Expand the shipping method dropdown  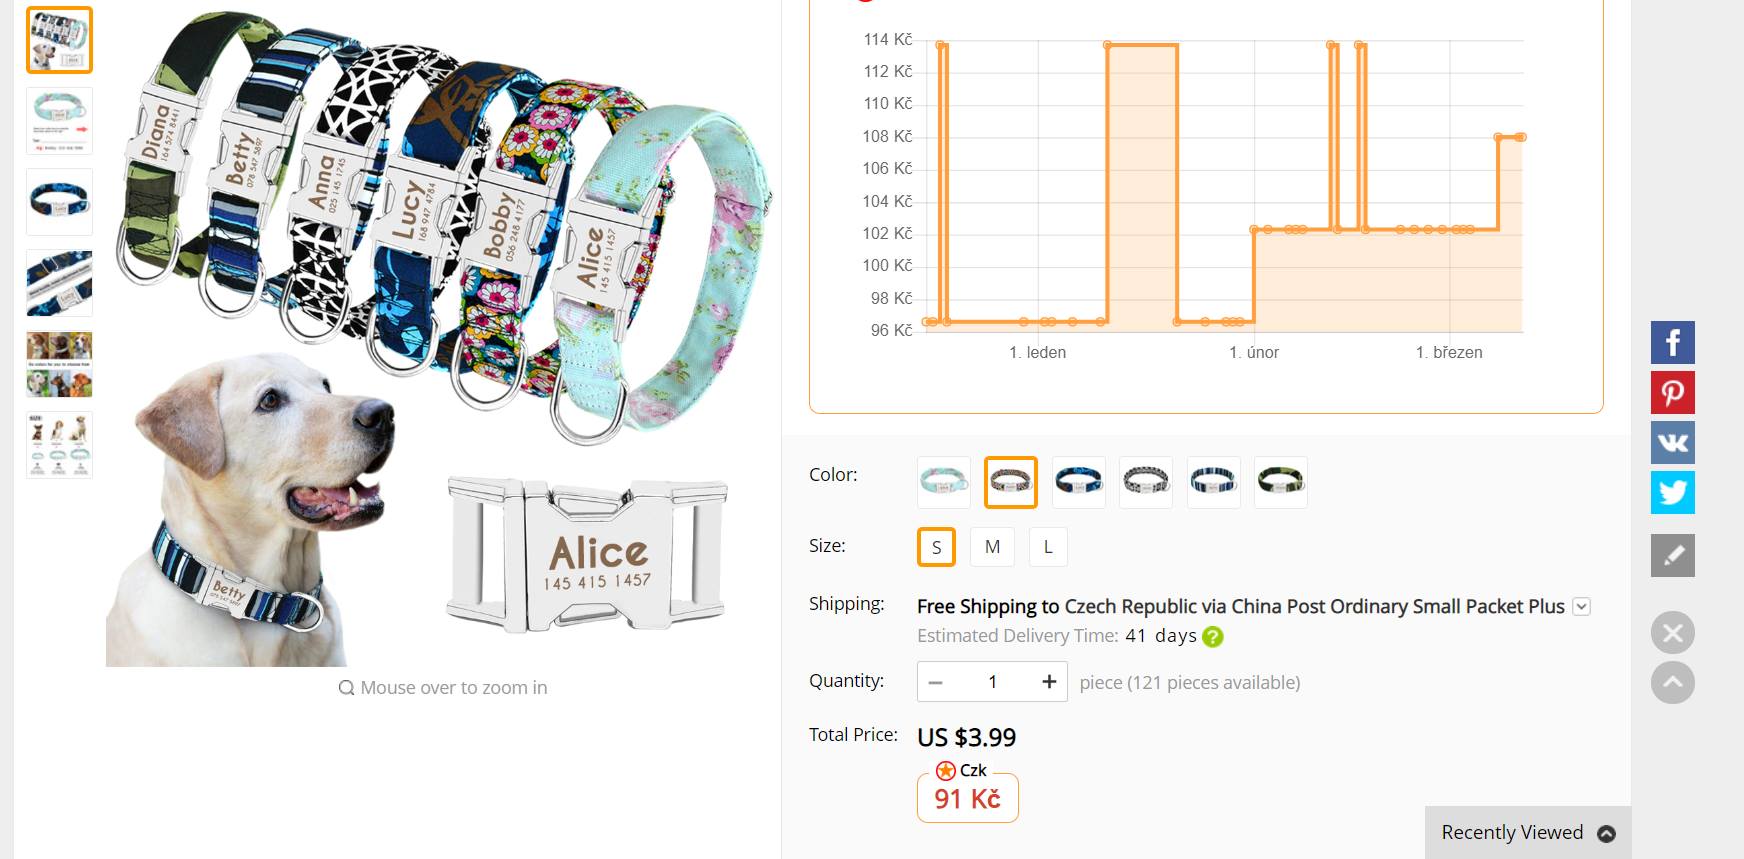pyautogui.click(x=1581, y=607)
